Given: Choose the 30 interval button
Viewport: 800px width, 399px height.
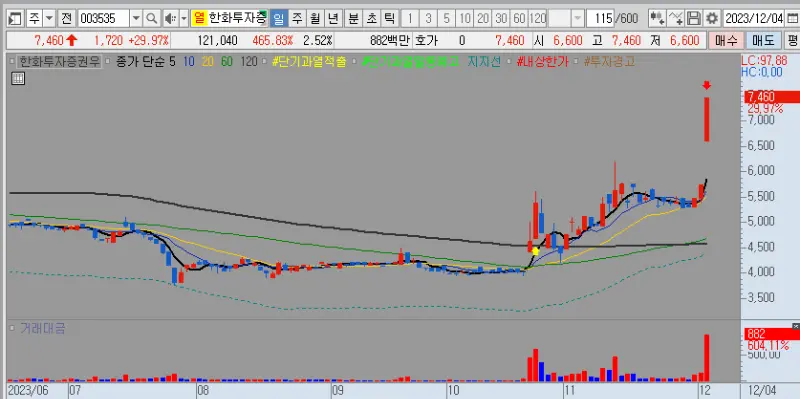Looking at the screenshot, I should (501, 19).
